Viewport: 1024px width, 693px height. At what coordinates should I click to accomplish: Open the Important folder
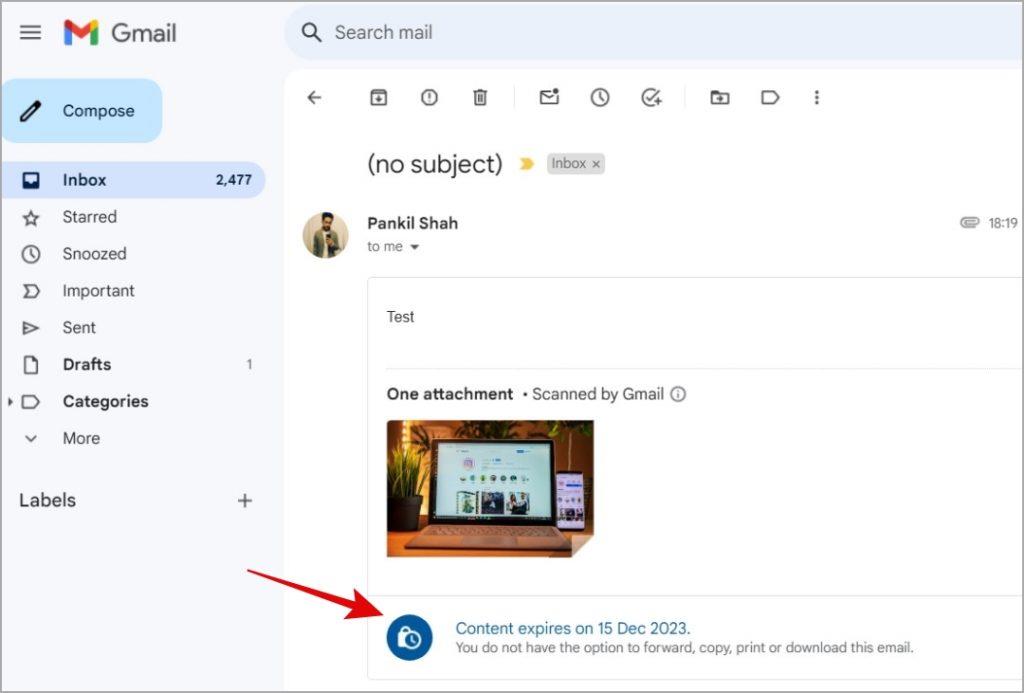pyautogui.click(x=133, y=291)
